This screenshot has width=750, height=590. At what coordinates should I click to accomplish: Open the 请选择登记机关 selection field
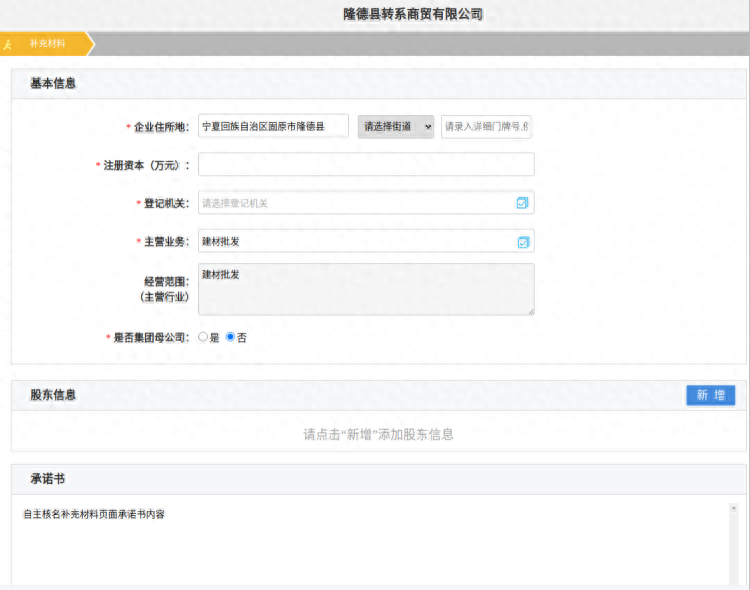point(355,203)
